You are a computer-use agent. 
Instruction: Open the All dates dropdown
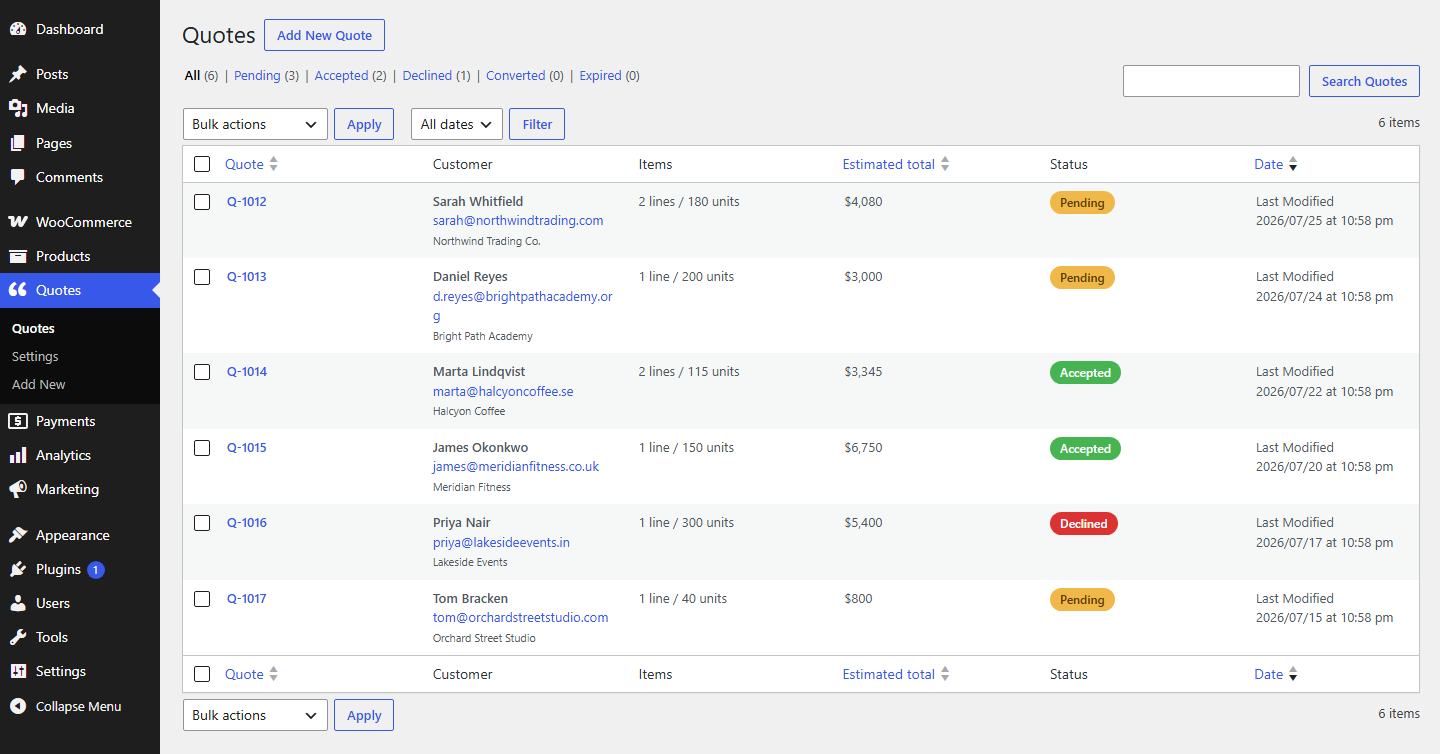[x=457, y=124]
